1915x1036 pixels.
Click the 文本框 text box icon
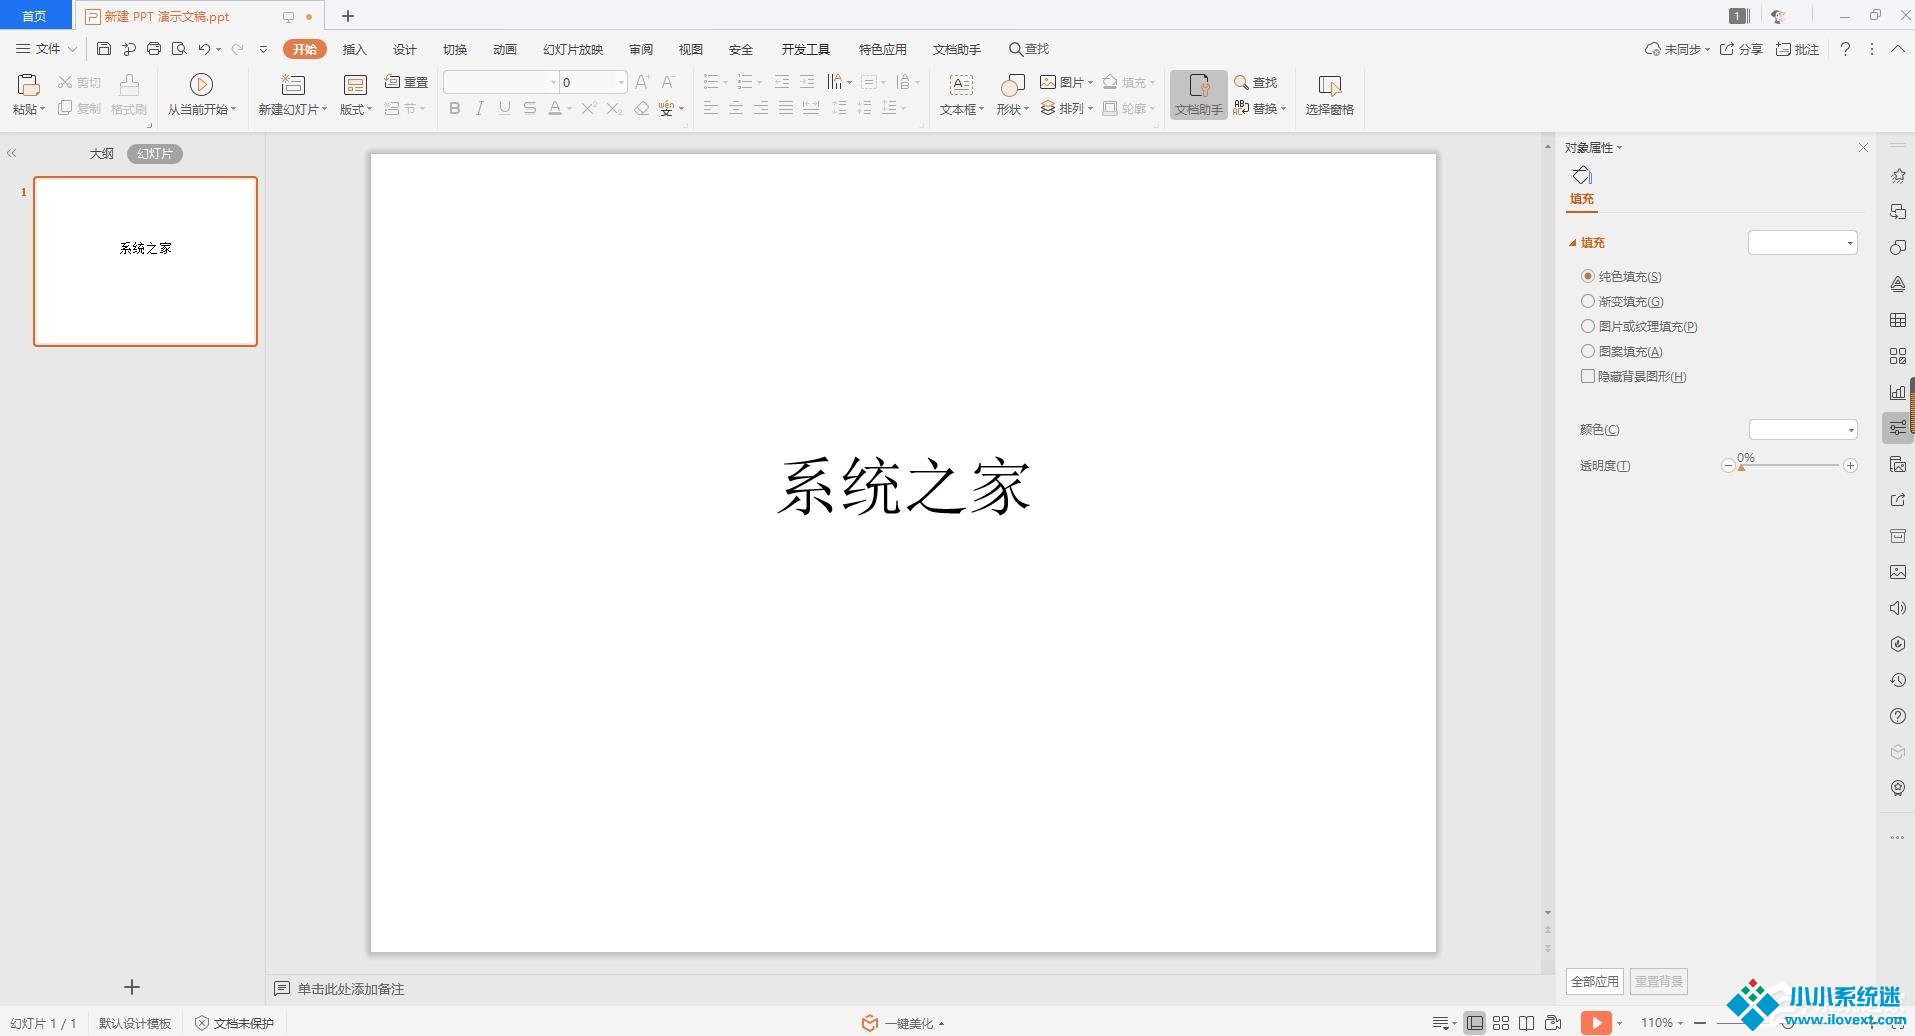(960, 85)
